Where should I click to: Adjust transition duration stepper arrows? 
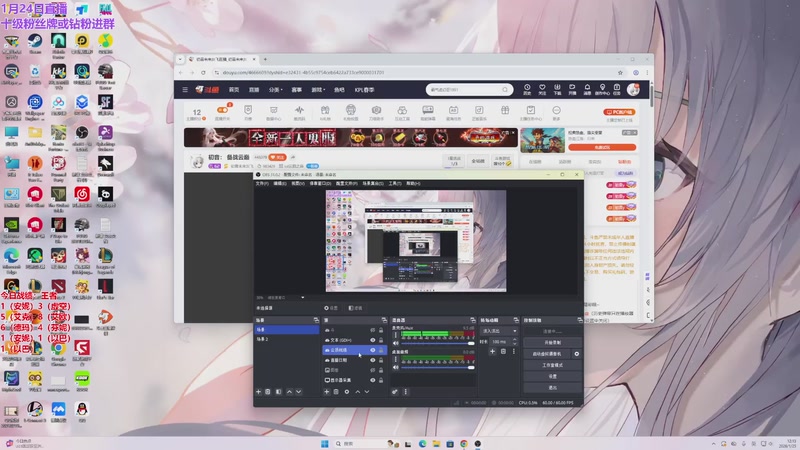(x=515, y=341)
